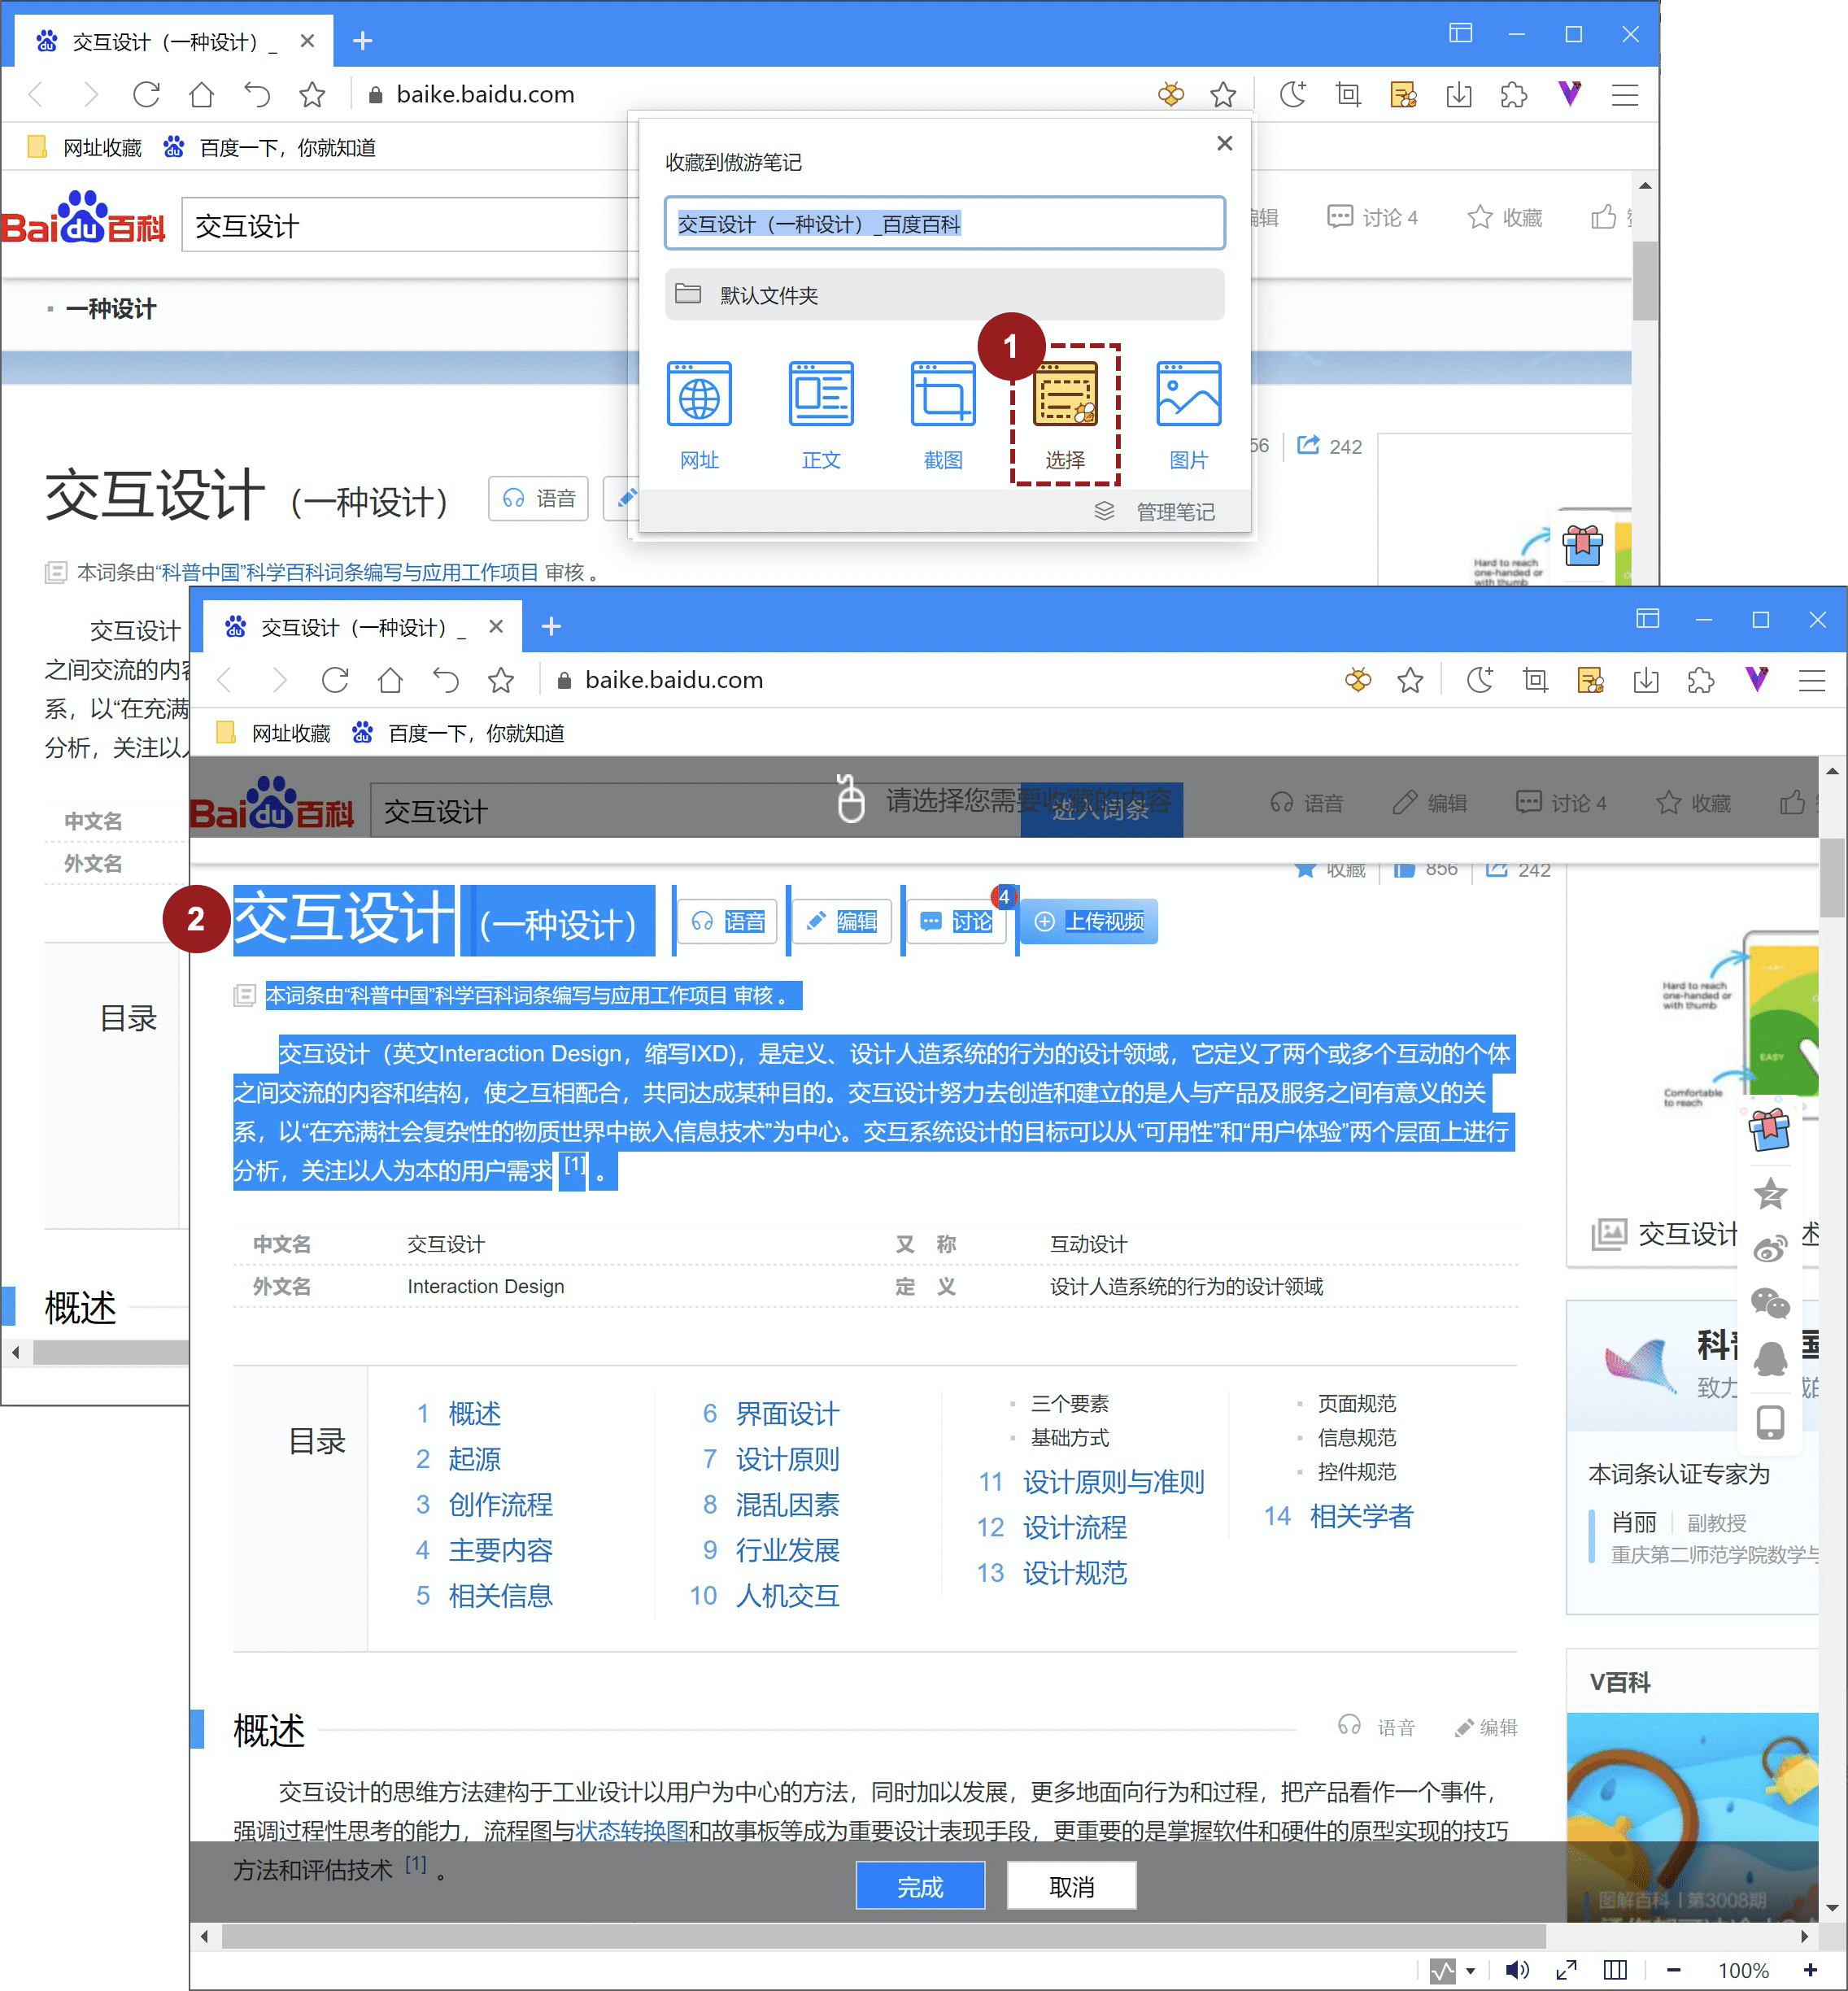The image size is (1848, 1991).
Task: Click the zoom in plus in the status bar
Action: (x=1810, y=1969)
